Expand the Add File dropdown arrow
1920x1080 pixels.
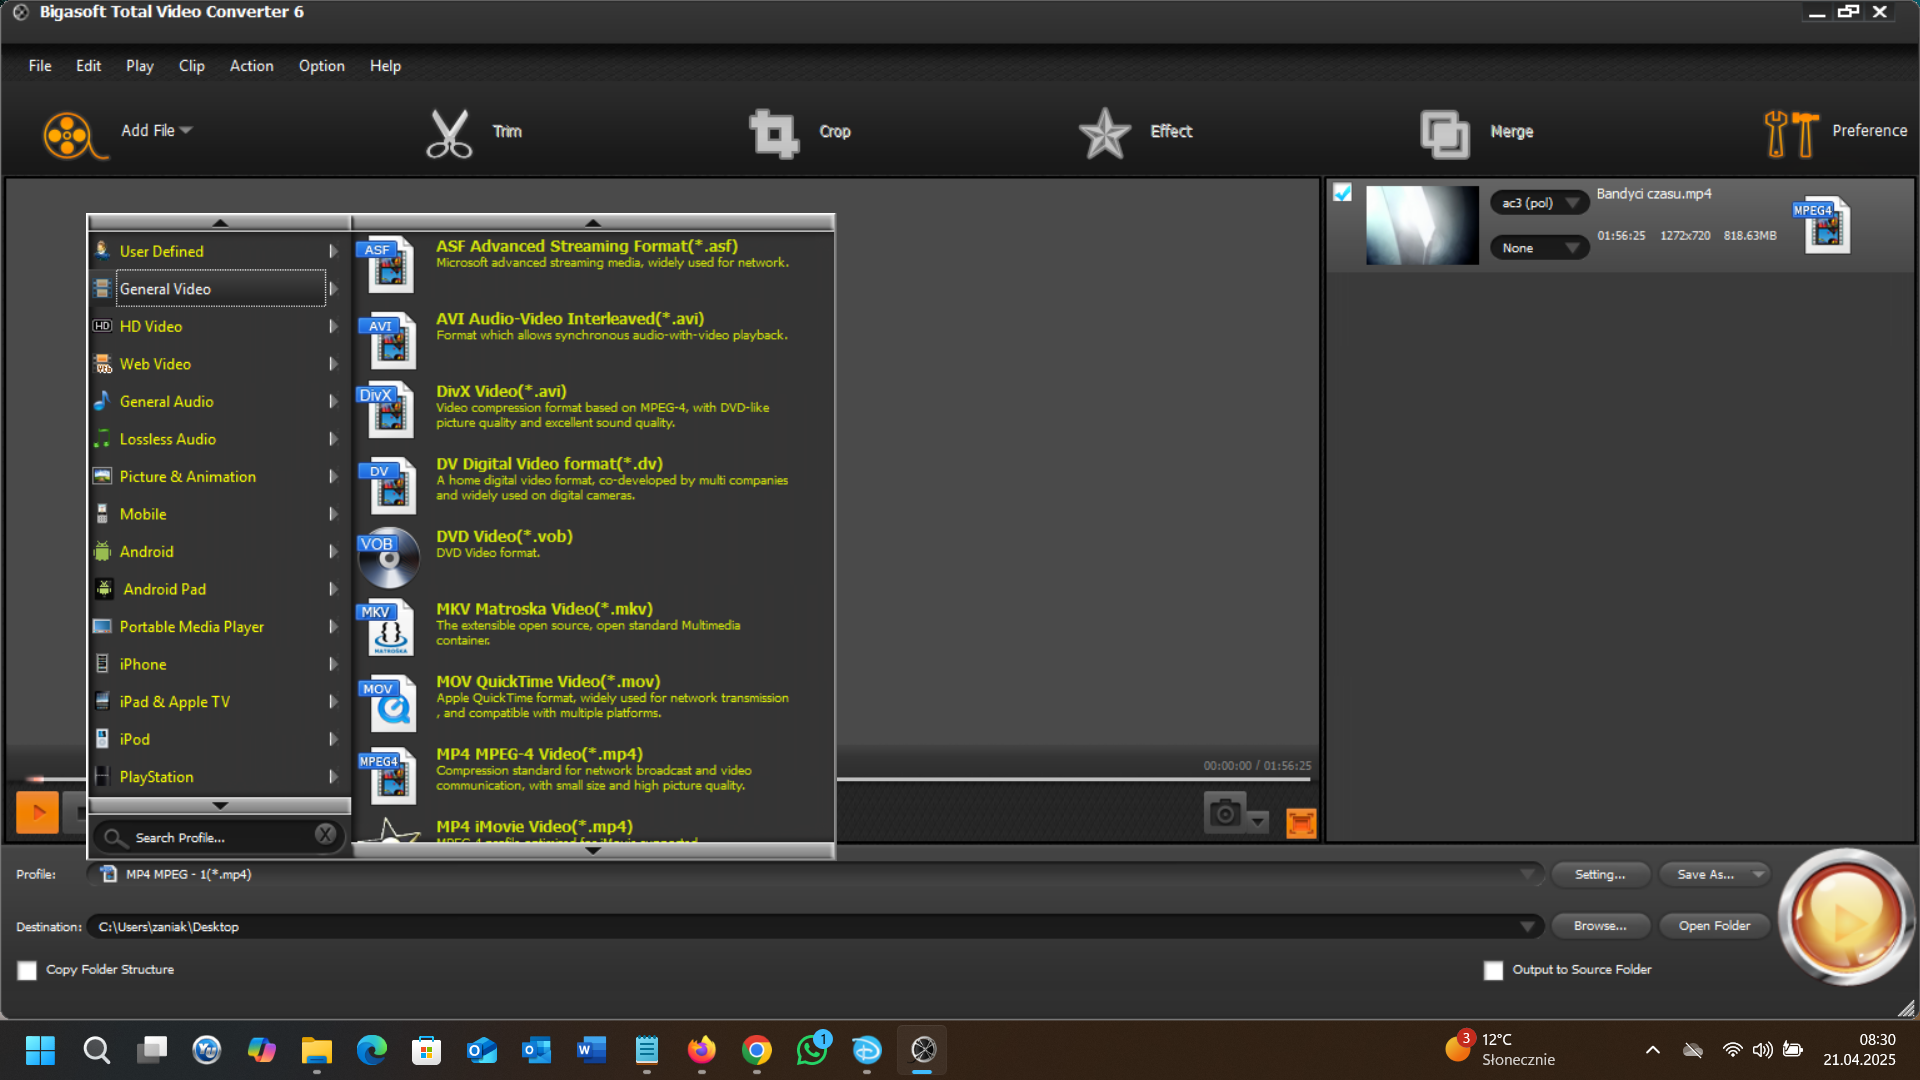pos(186,131)
